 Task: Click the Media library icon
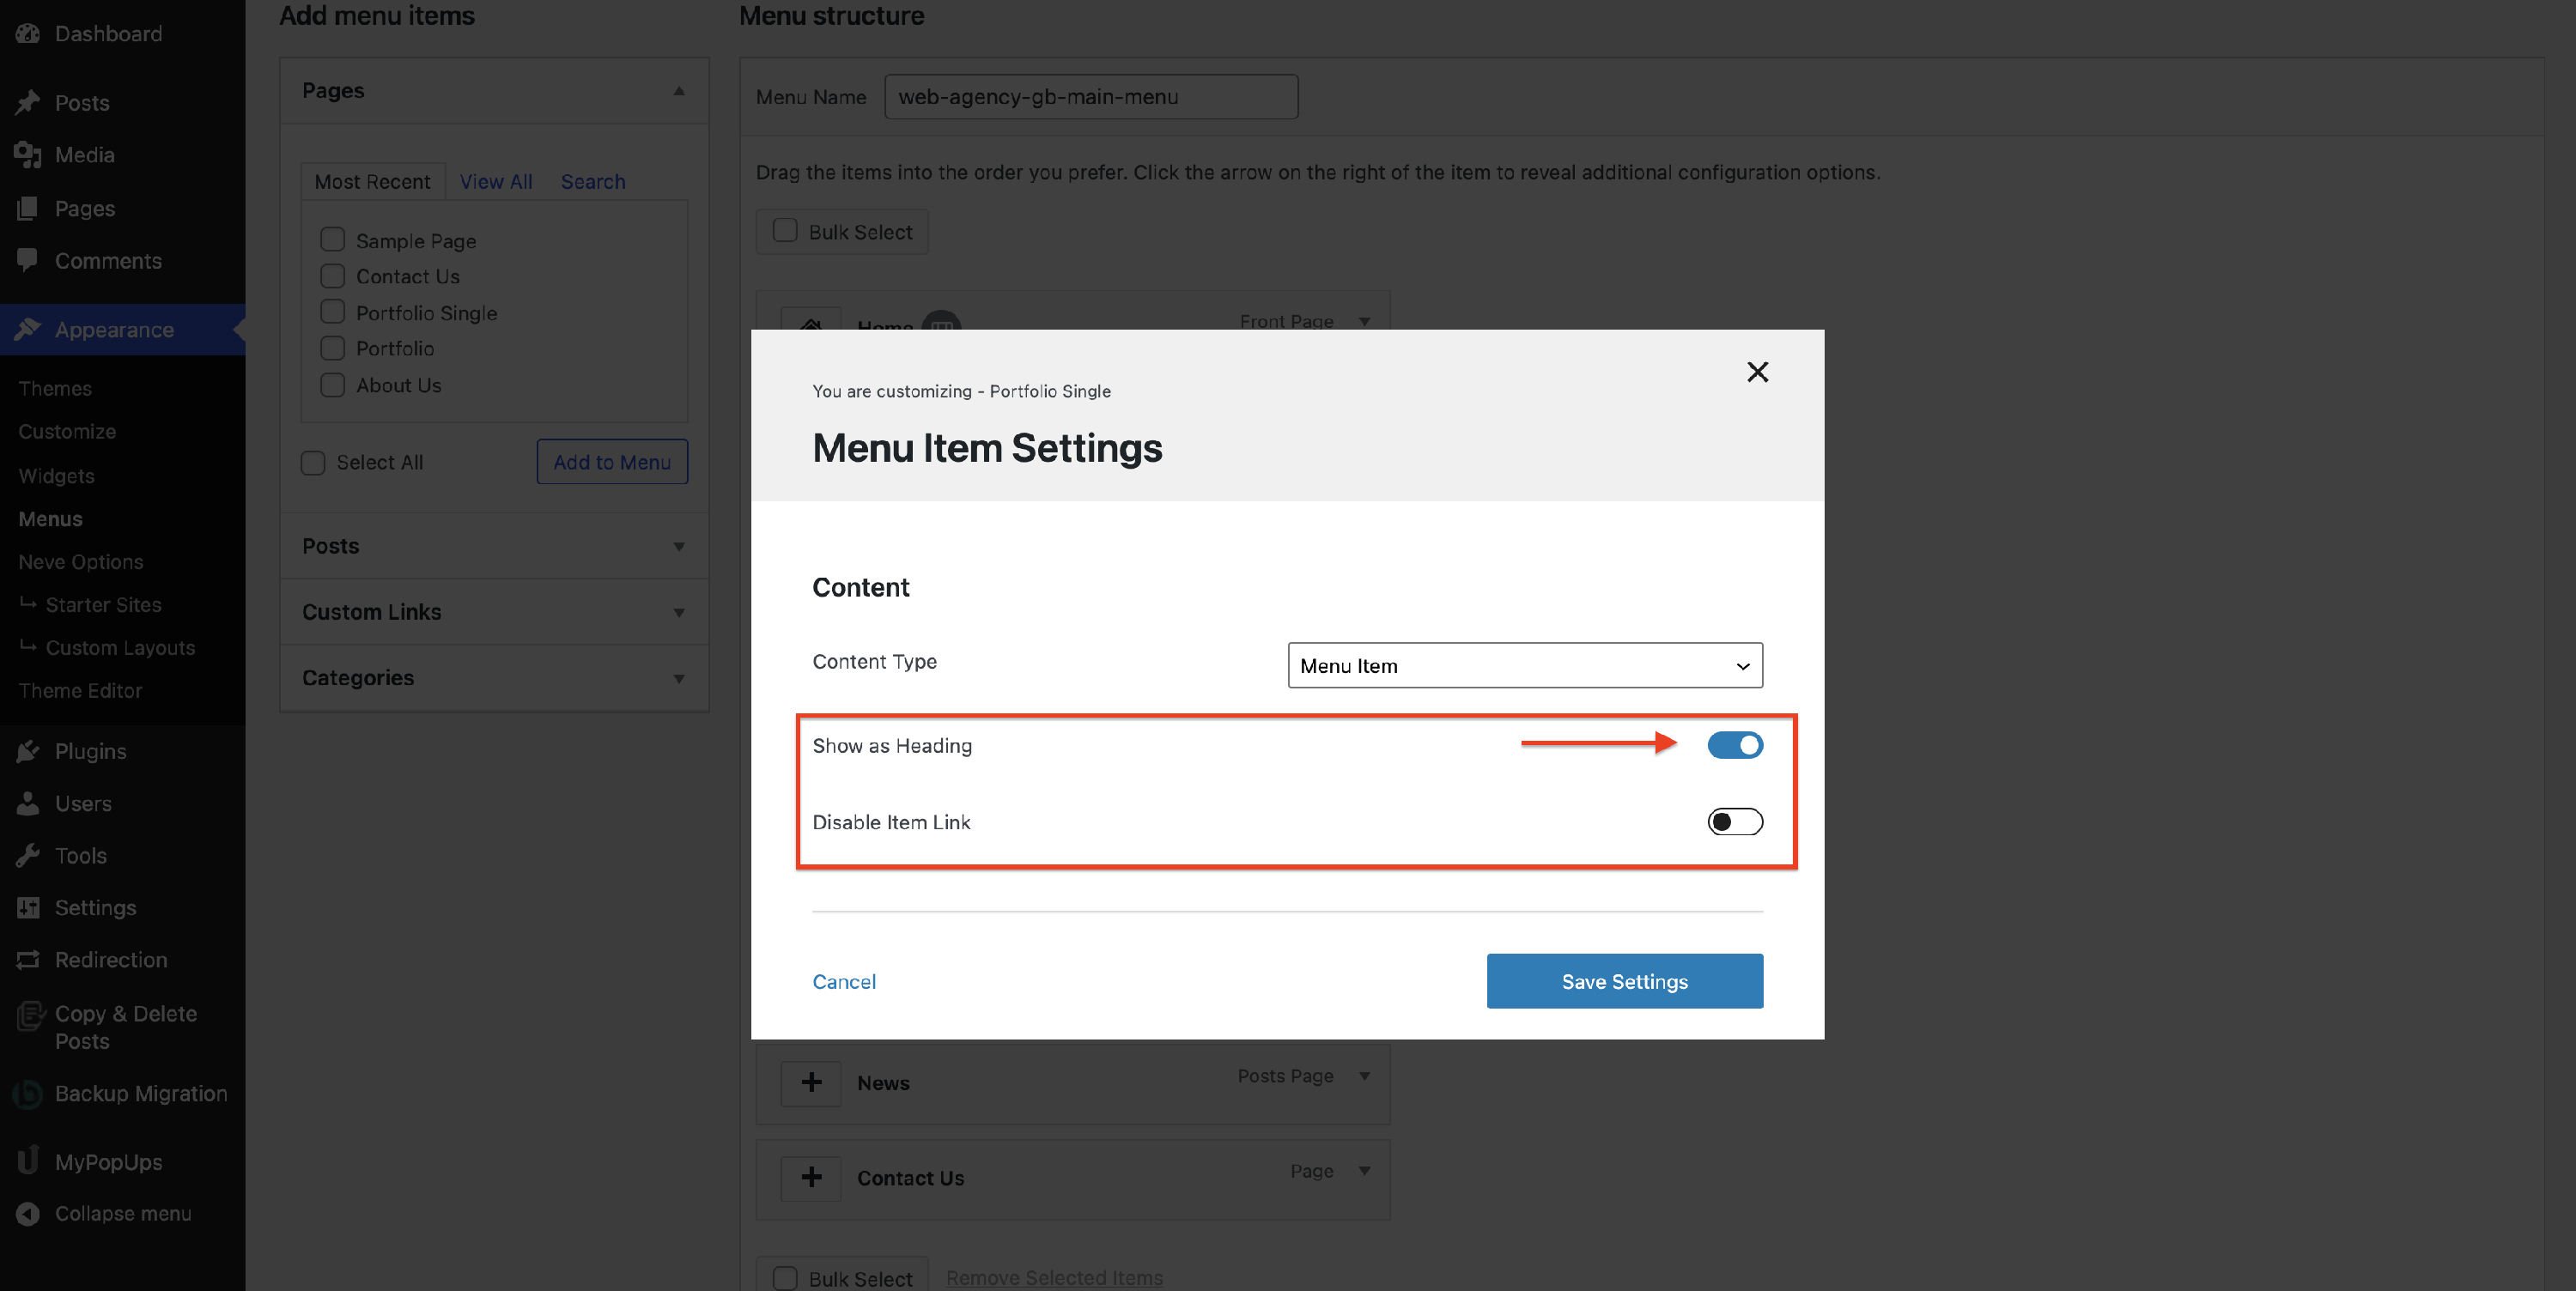click(28, 155)
